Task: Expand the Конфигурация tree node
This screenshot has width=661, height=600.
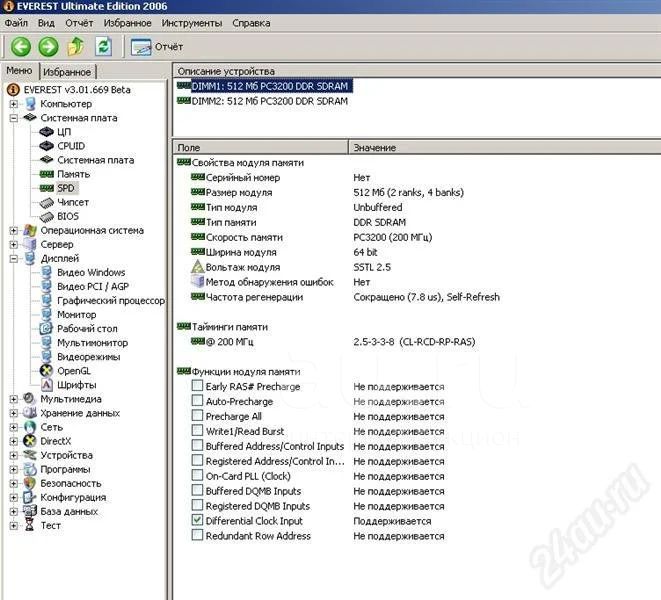Action: click(13, 498)
